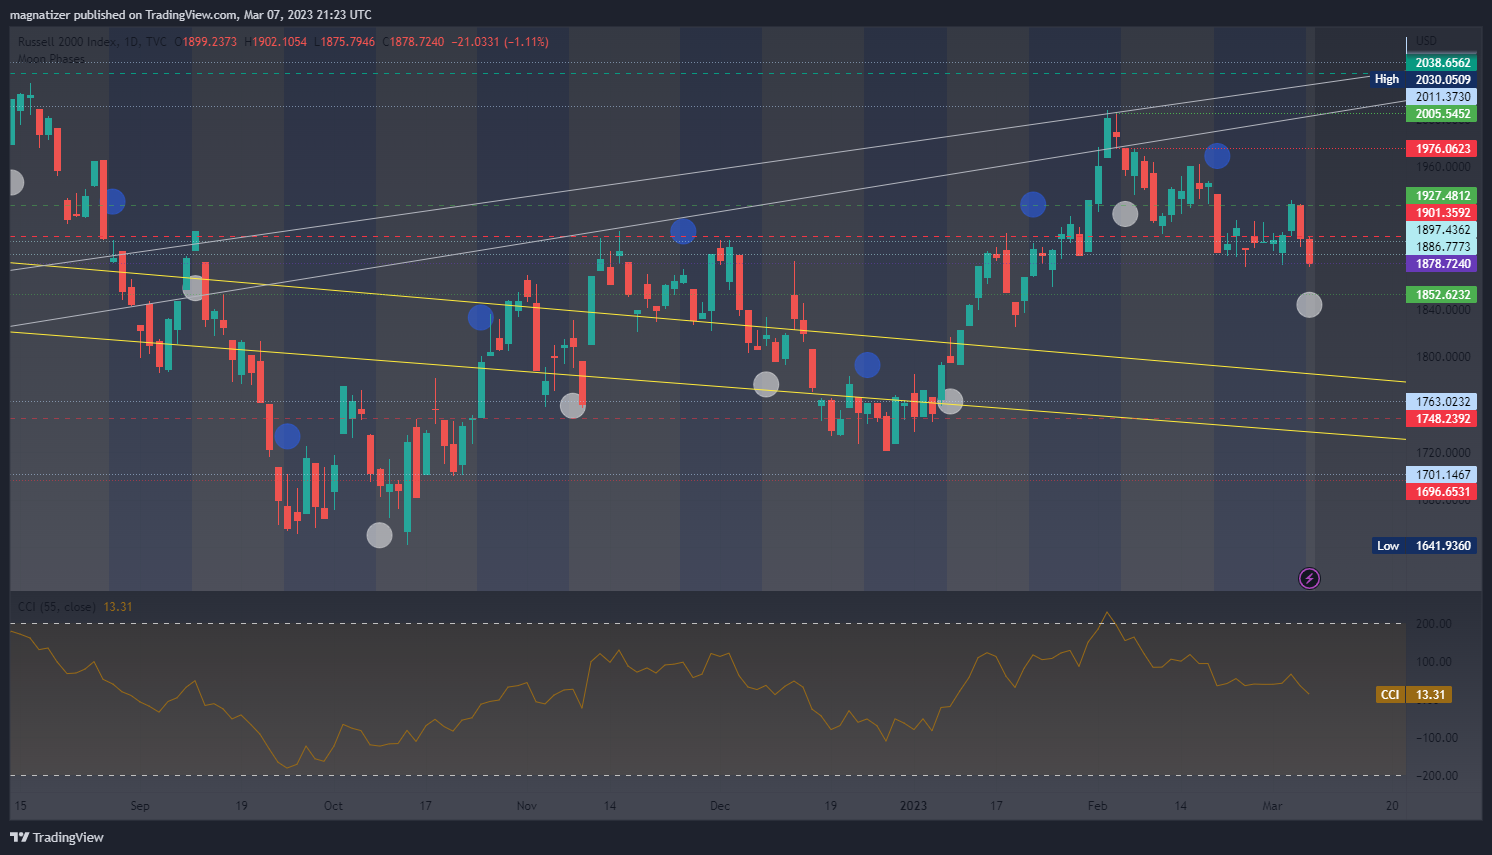1492x855 pixels.
Task: Click the green 2005.5452 price label
Action: click(x=1441, y=114)
